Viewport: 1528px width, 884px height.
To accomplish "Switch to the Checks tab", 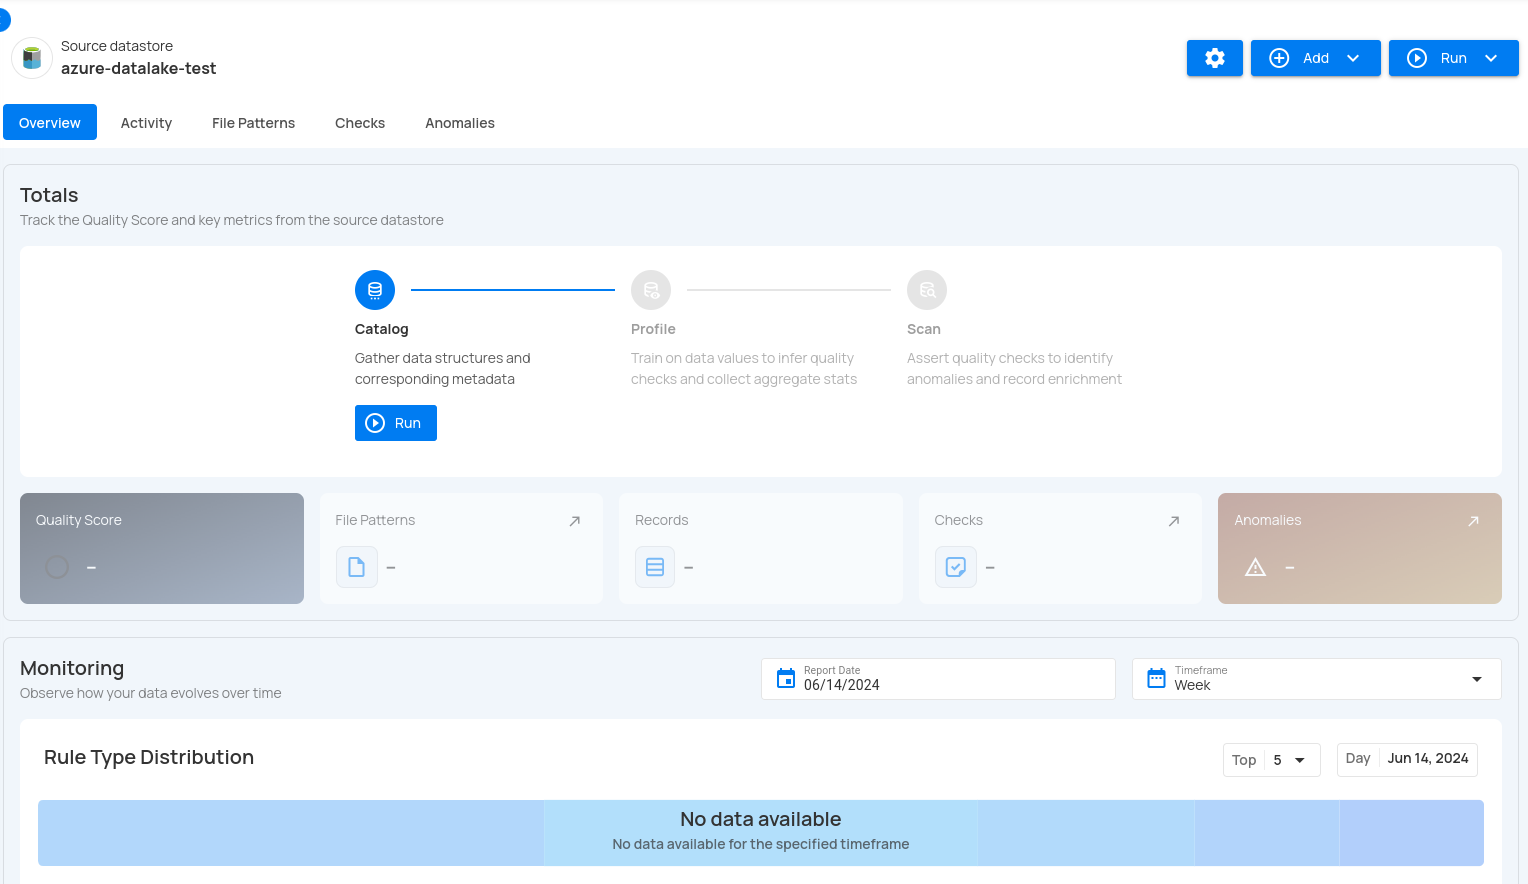I will [x=360, y=122].
